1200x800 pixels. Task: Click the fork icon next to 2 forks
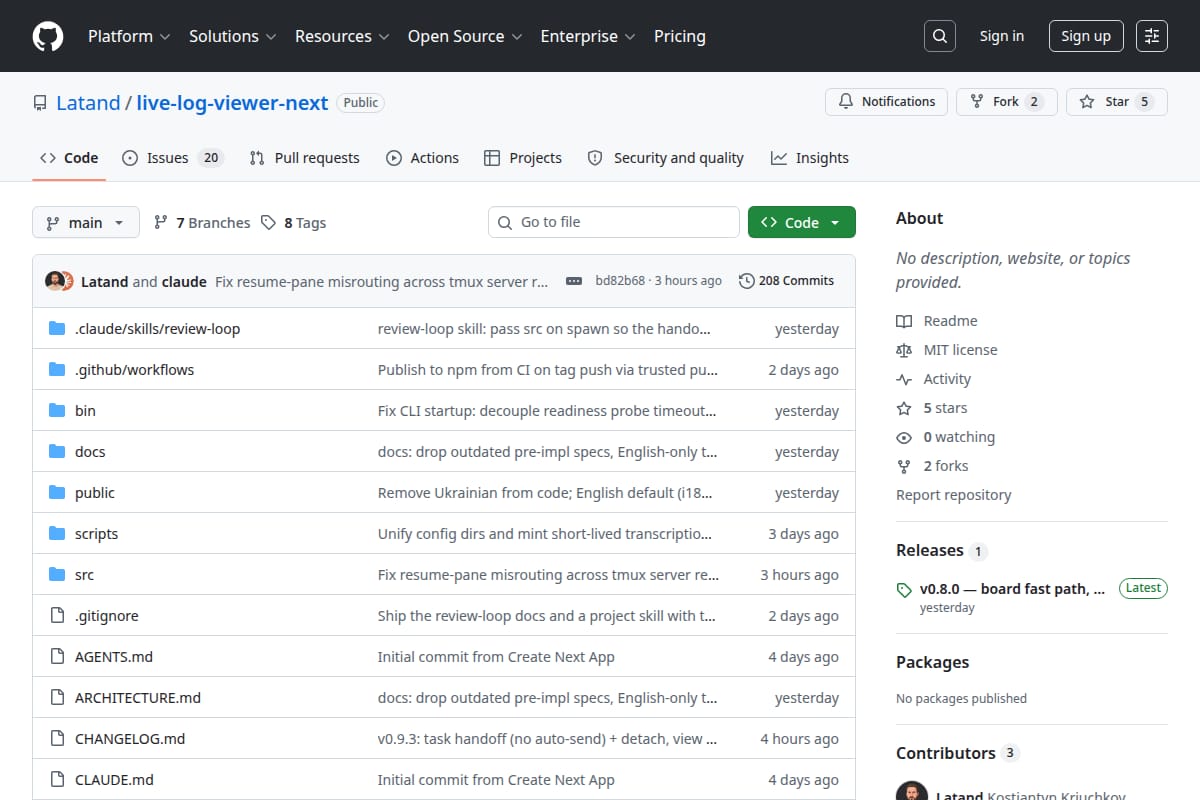click(x=904, y=466)
